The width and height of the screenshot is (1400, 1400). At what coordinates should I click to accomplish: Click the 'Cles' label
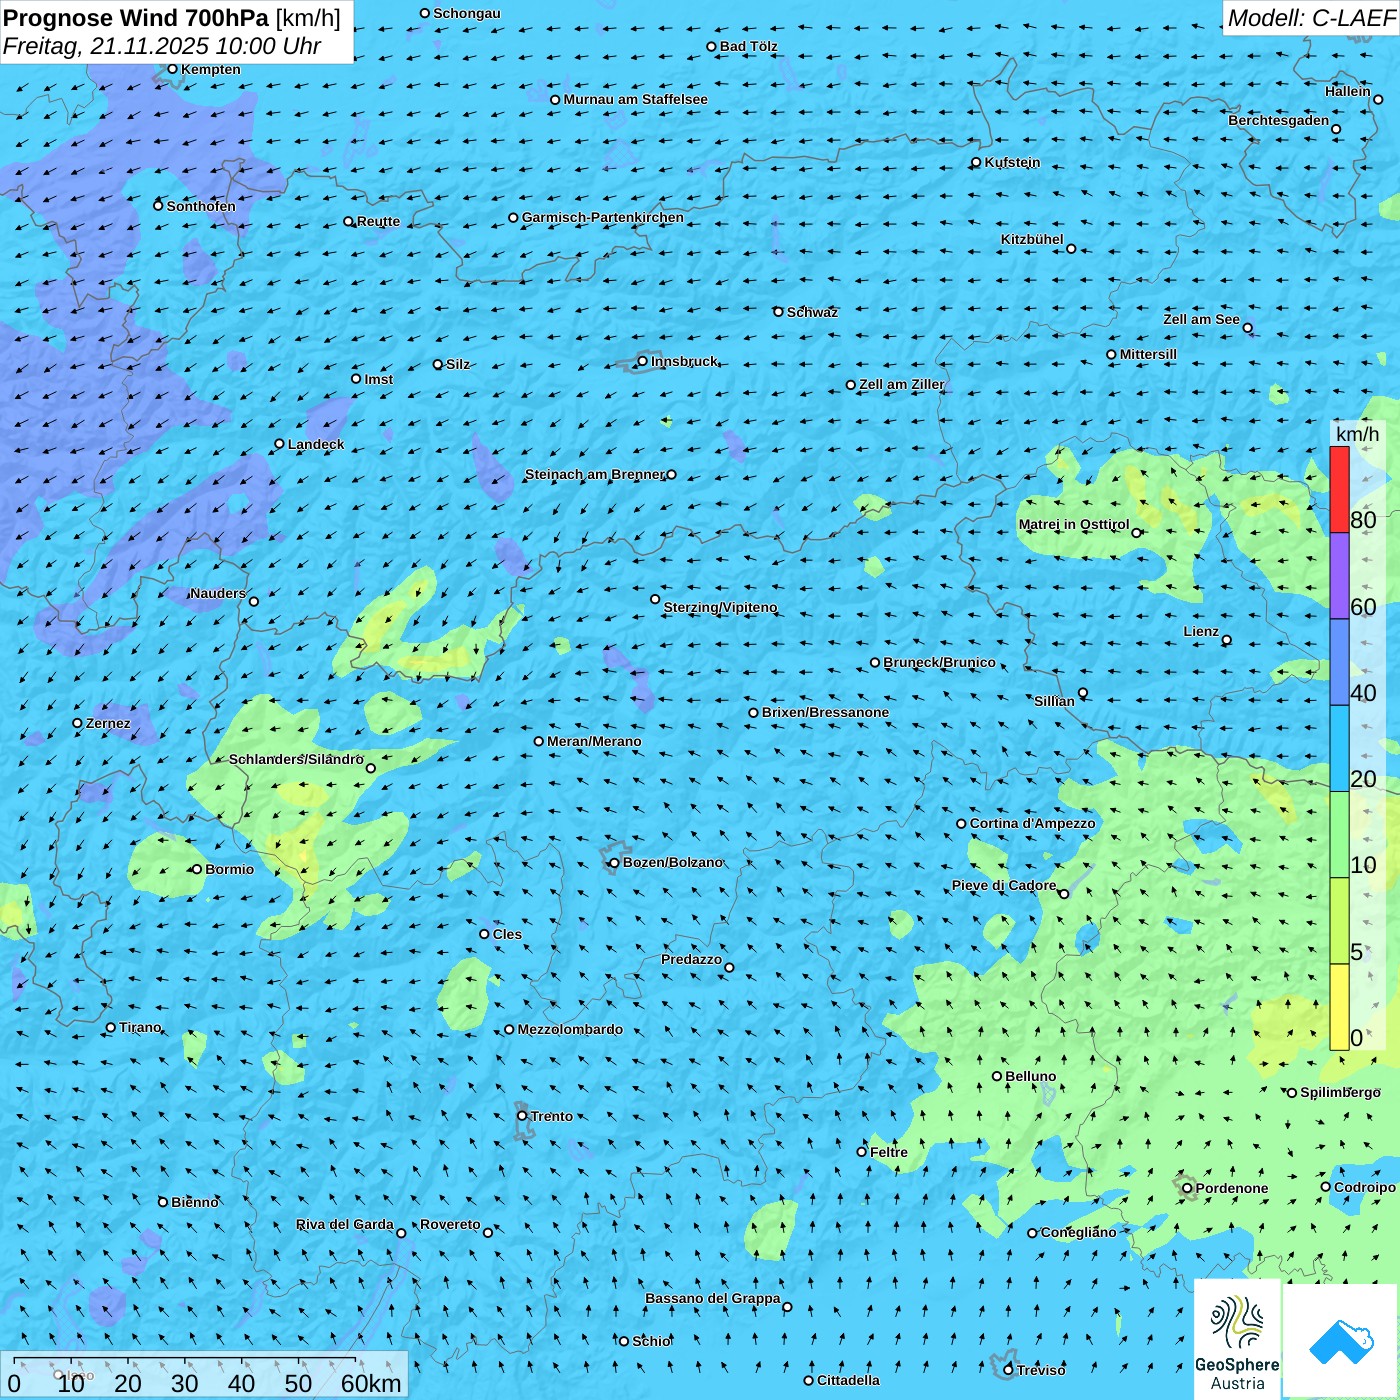[x=507, y=934]
